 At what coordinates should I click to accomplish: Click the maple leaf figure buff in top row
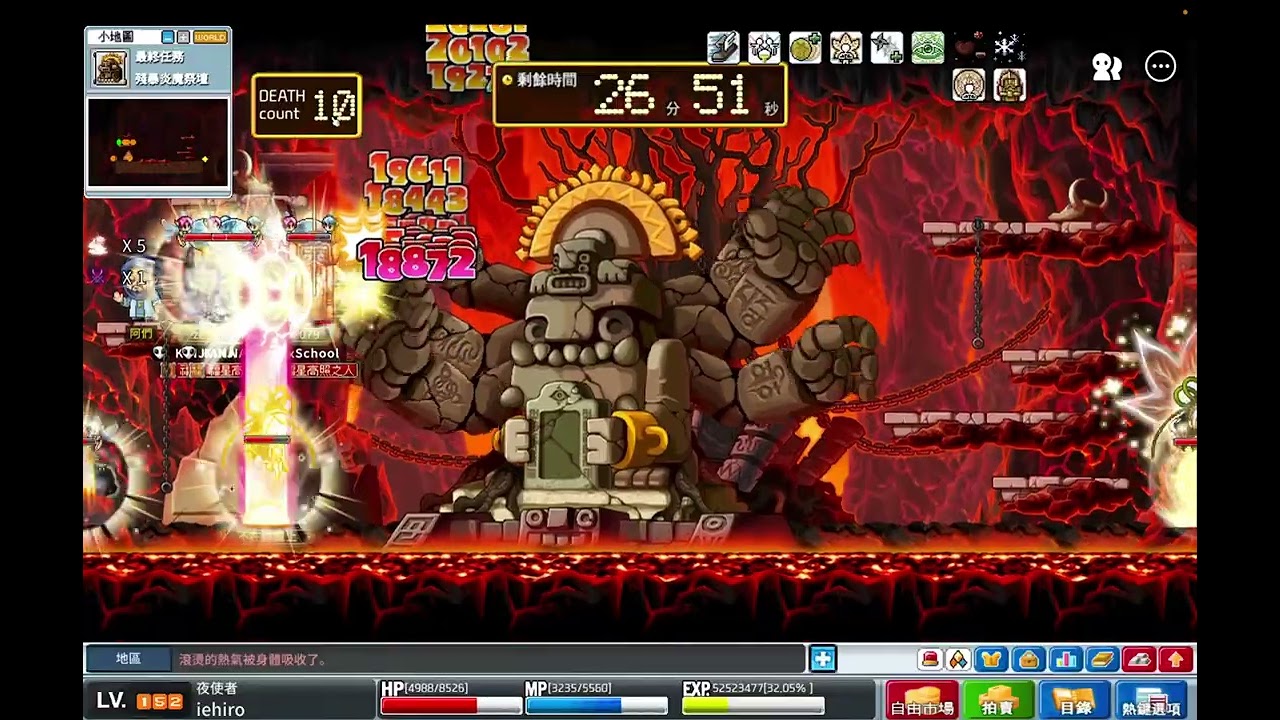846,47
